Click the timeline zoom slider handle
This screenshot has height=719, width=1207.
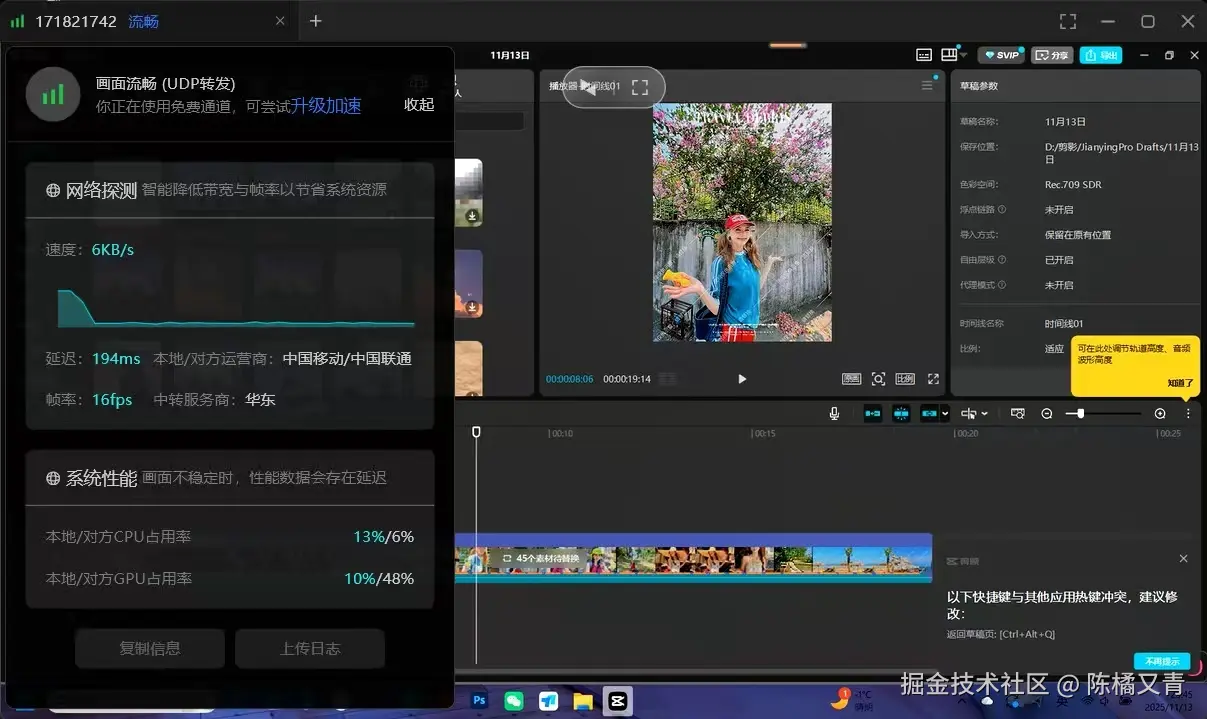click(x=1081, y=413)
